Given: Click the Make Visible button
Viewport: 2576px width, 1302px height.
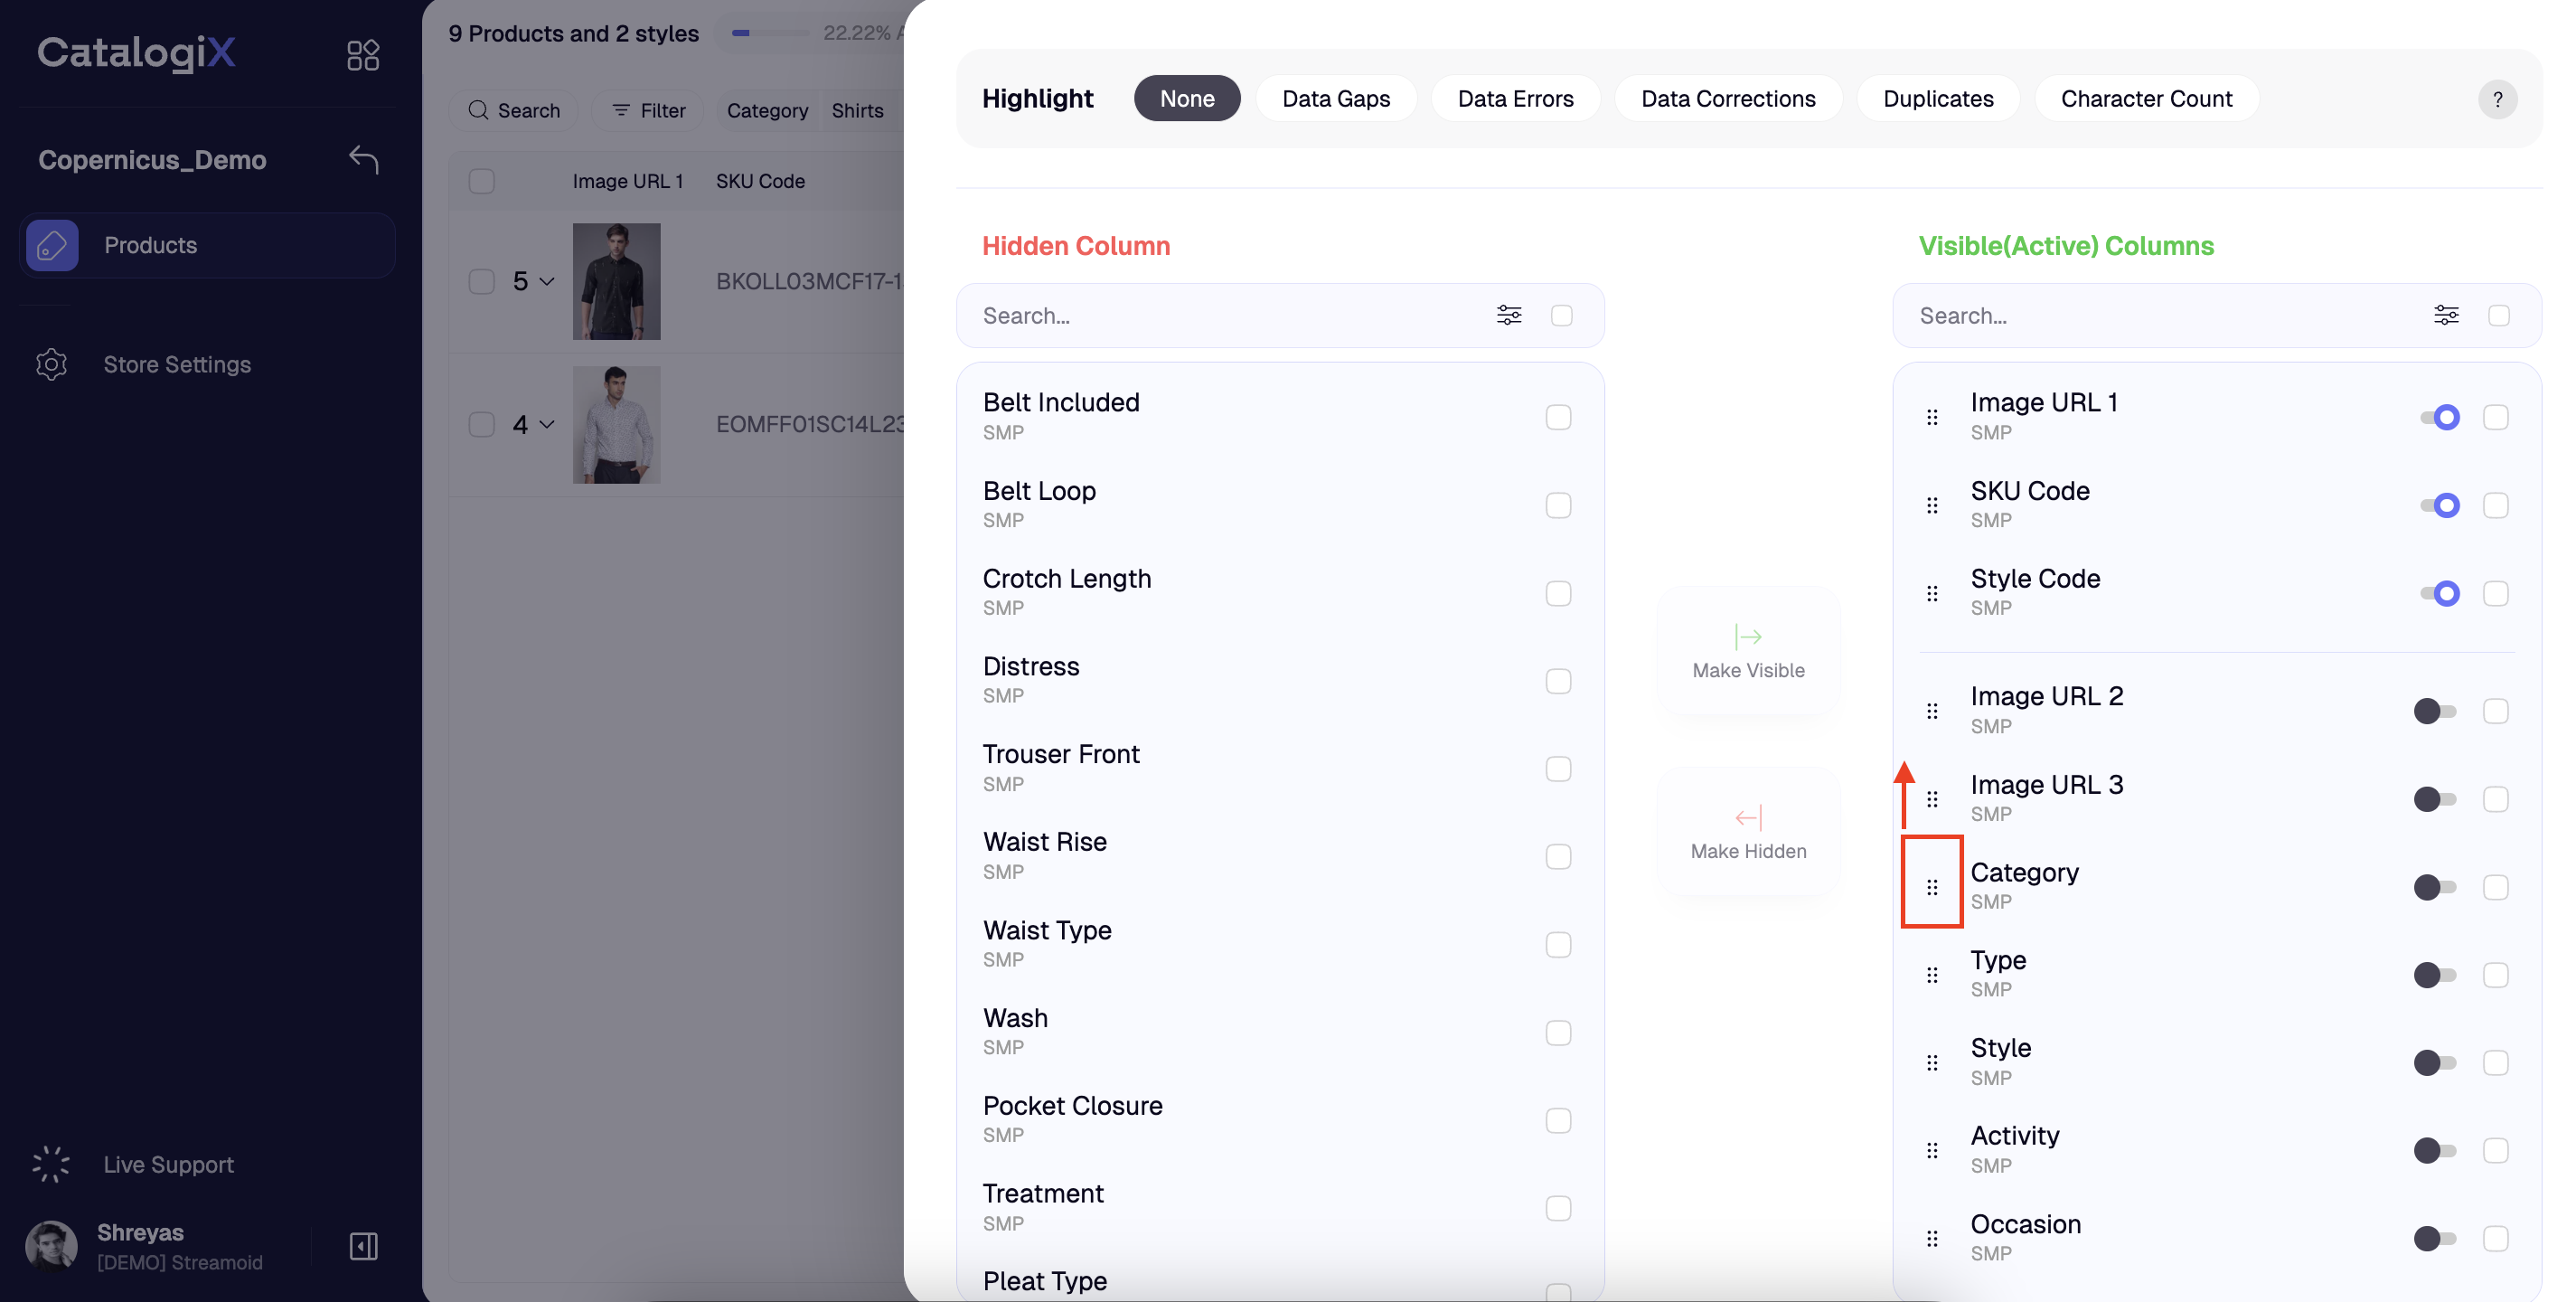Looking at the screenshot, I should pos(1748,651).
